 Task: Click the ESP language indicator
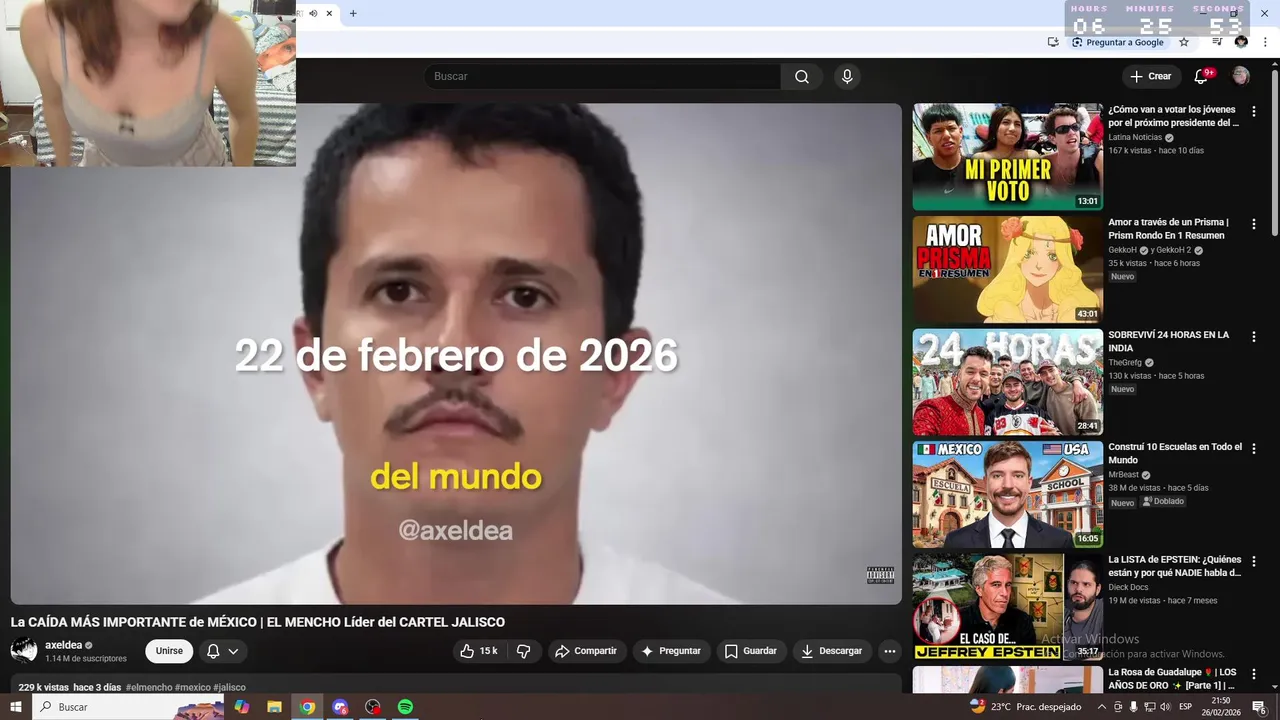[1186, 707]
